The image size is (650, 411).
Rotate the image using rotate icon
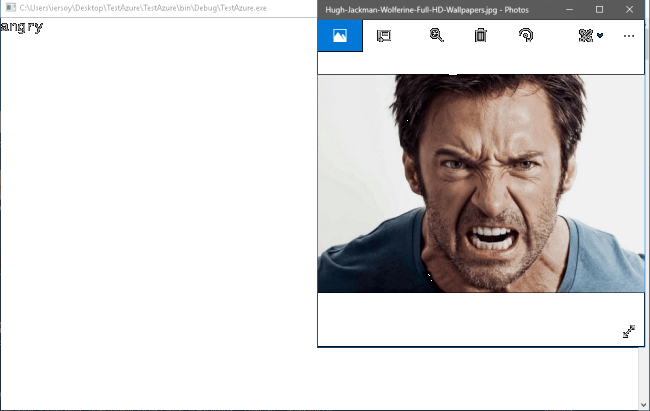526,35
